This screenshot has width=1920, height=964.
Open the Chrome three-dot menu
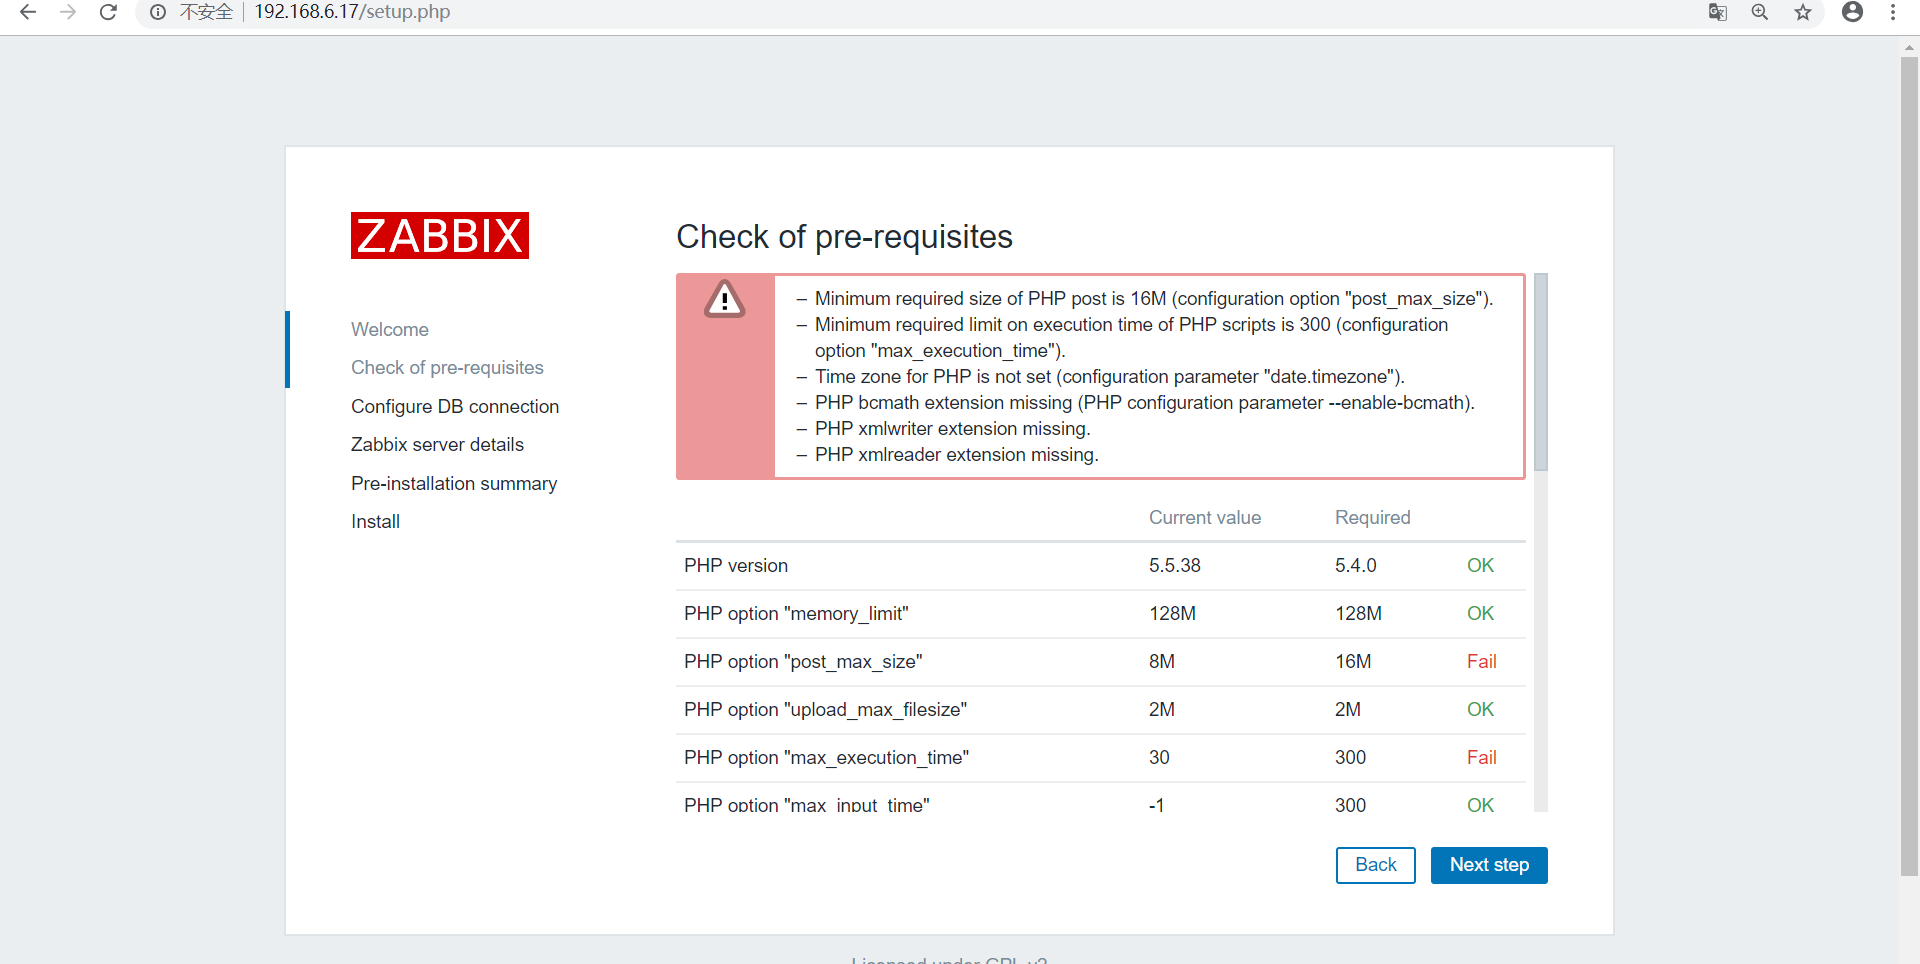[1893, 12]
